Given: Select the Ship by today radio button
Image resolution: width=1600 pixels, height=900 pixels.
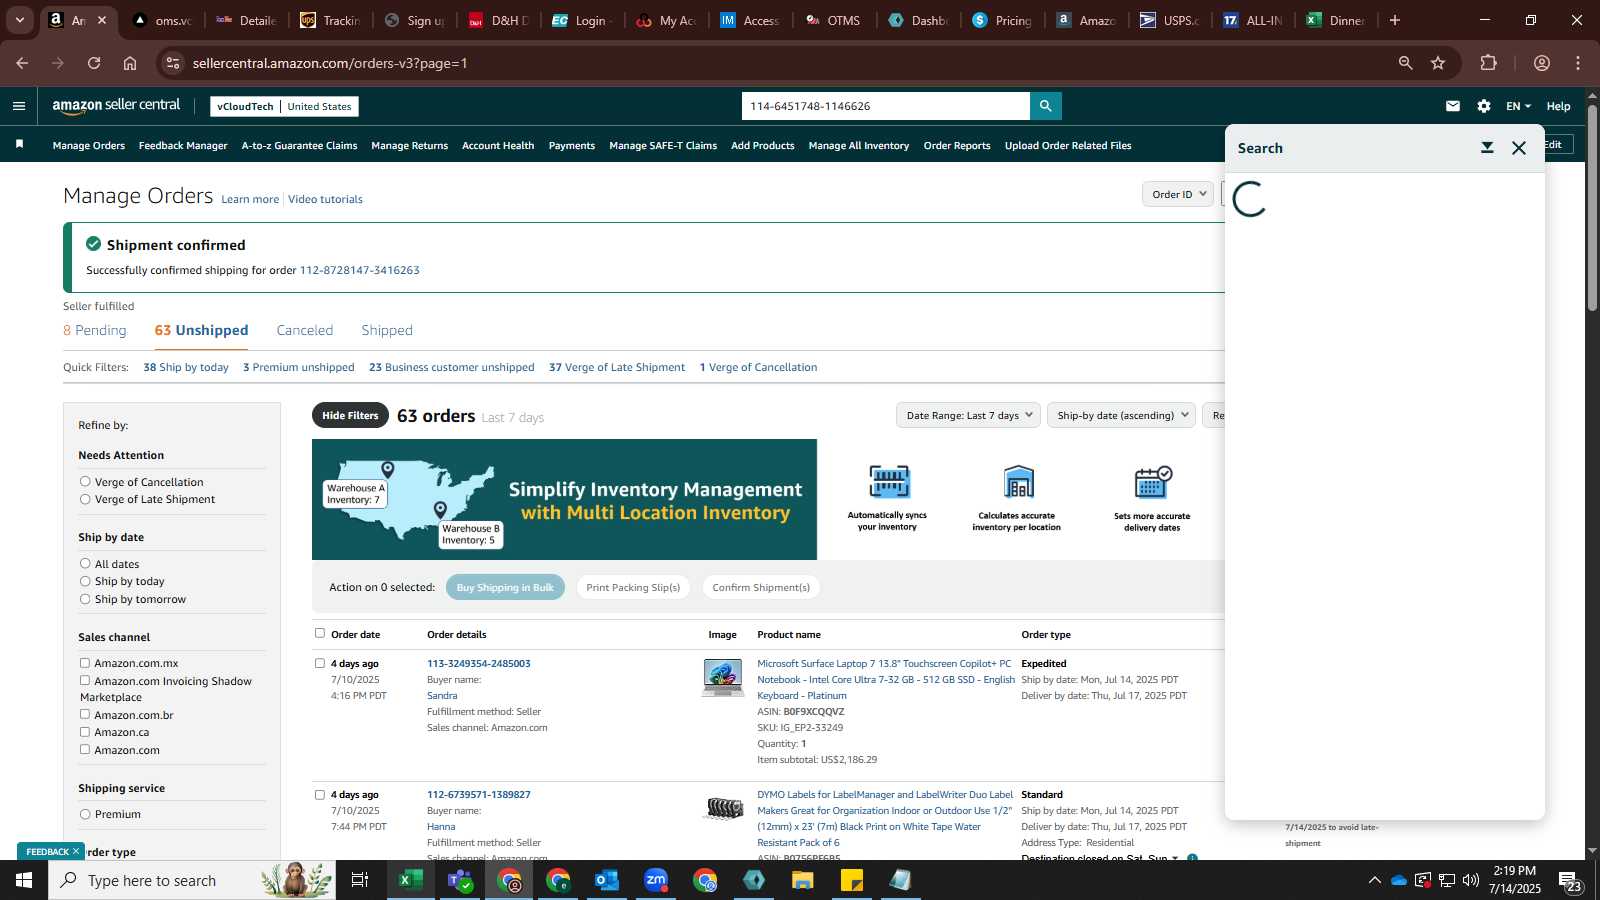Looking at the screenshot, I should coord(85,581).
